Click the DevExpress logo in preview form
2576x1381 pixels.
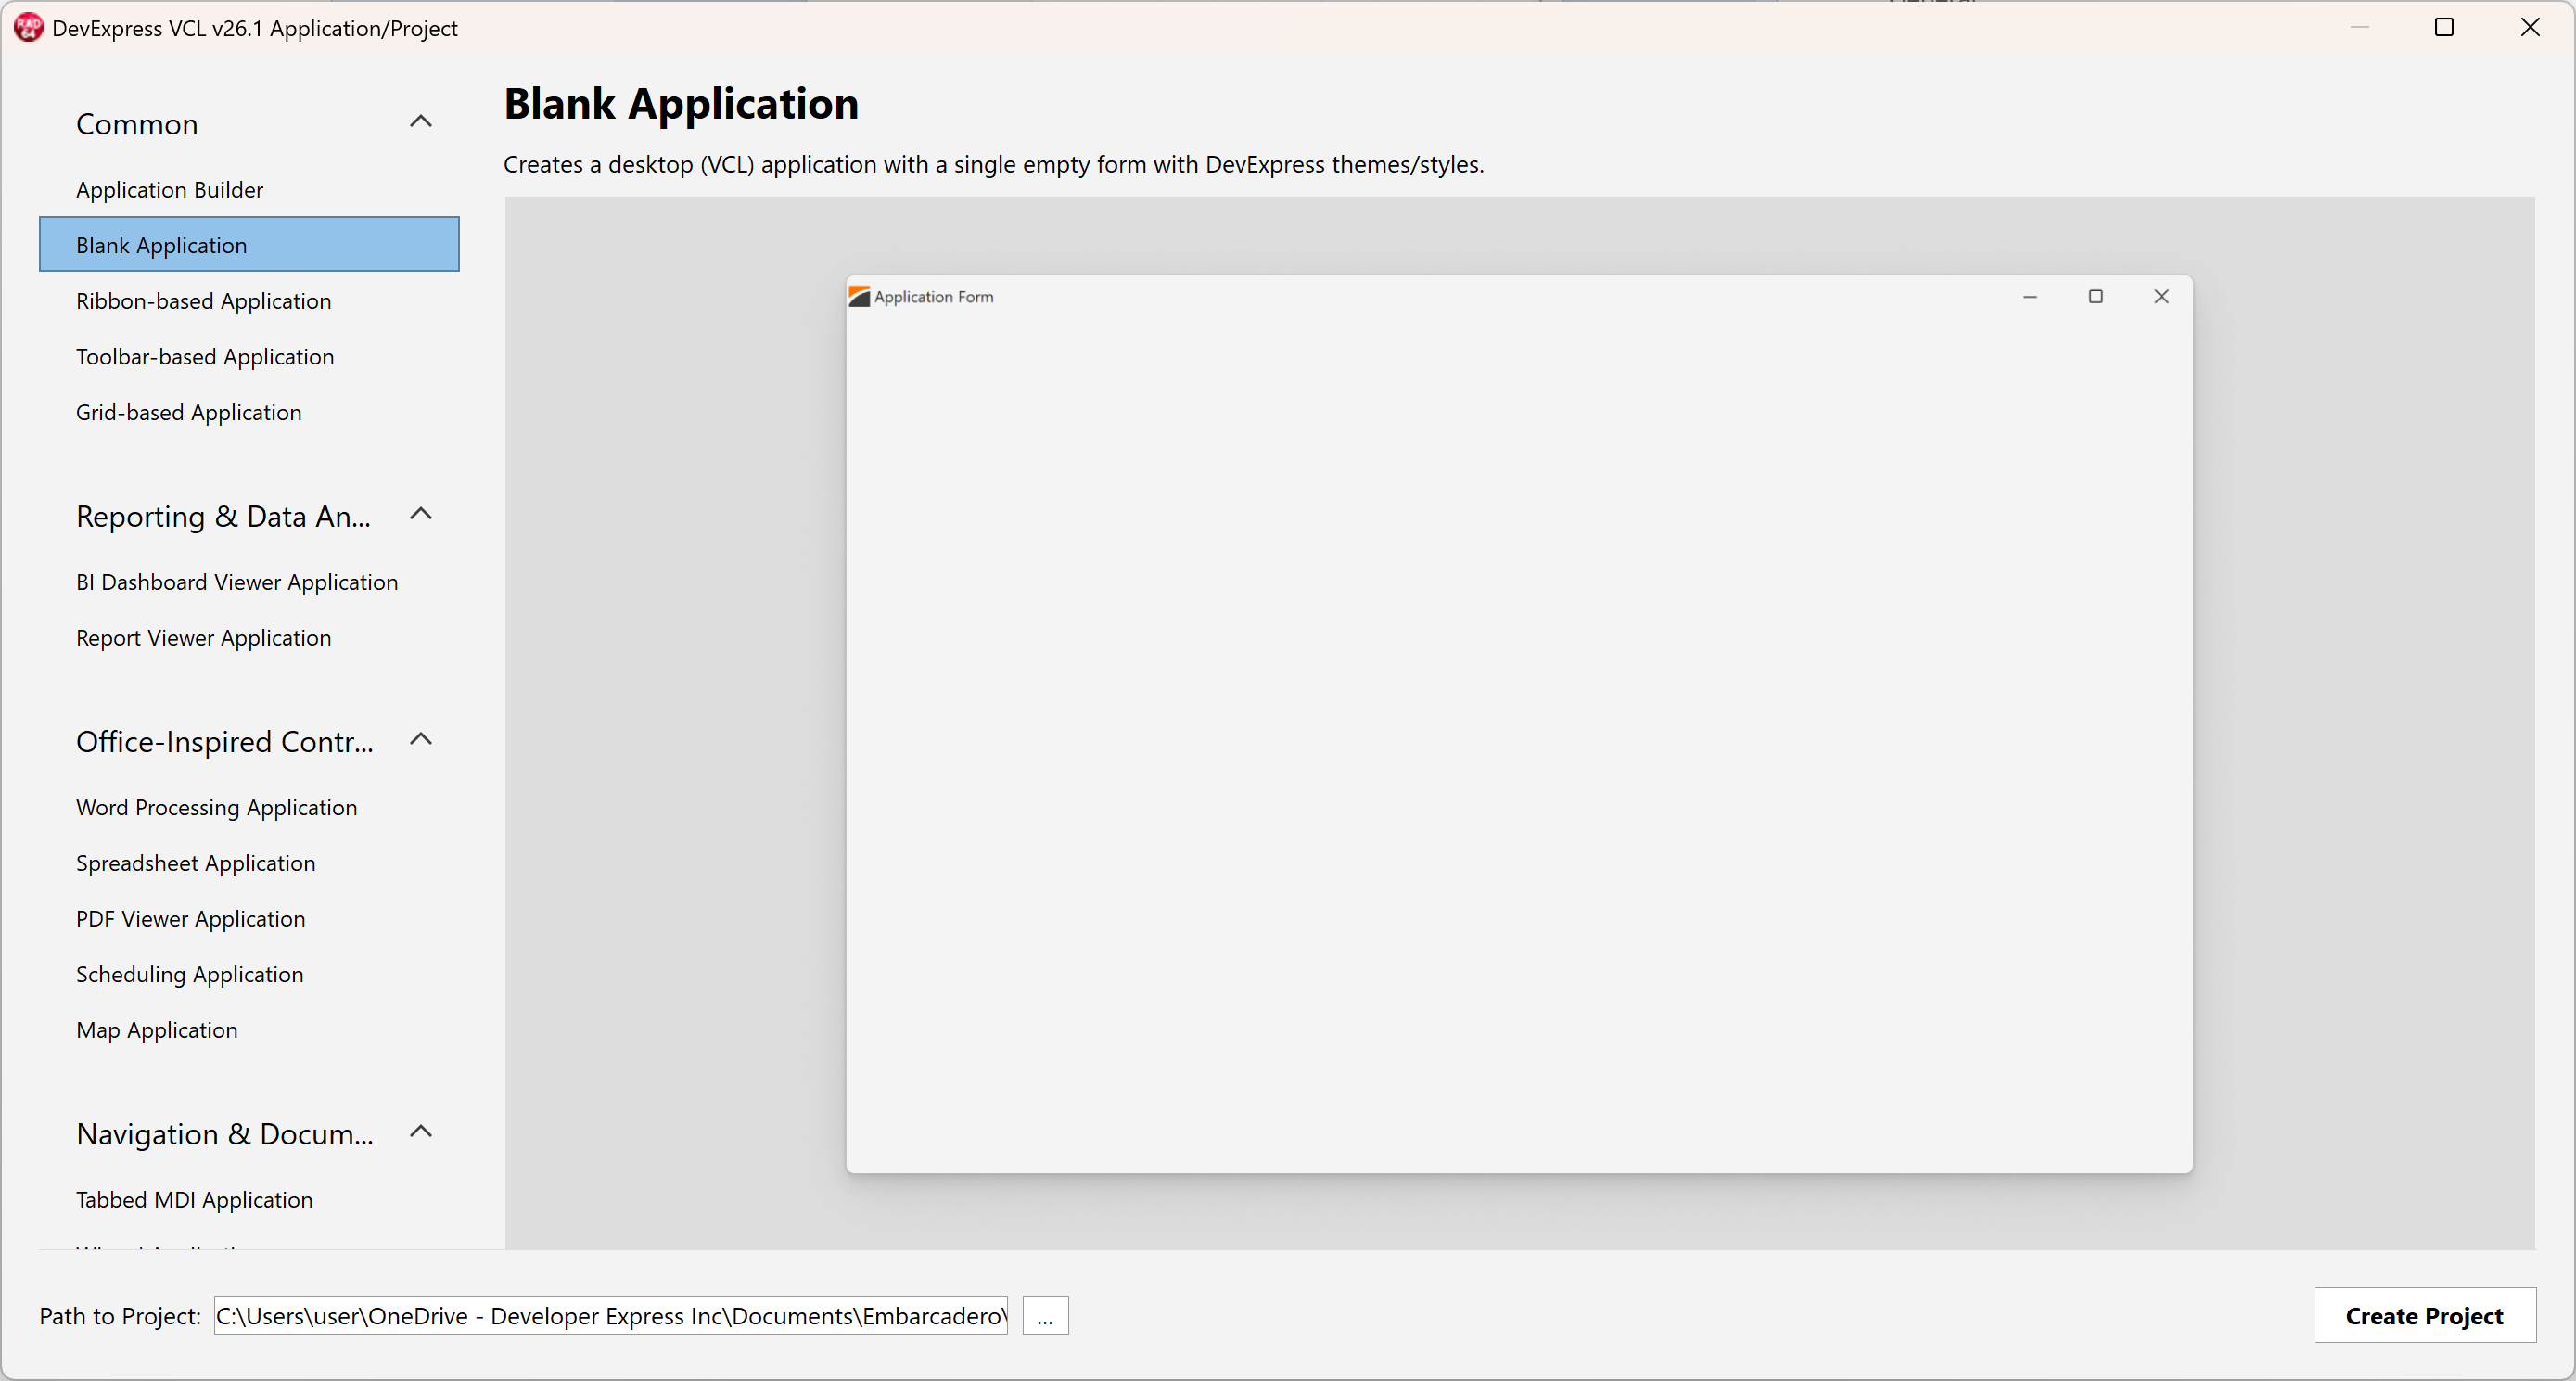pyautogui.click(x=859, y=297)
